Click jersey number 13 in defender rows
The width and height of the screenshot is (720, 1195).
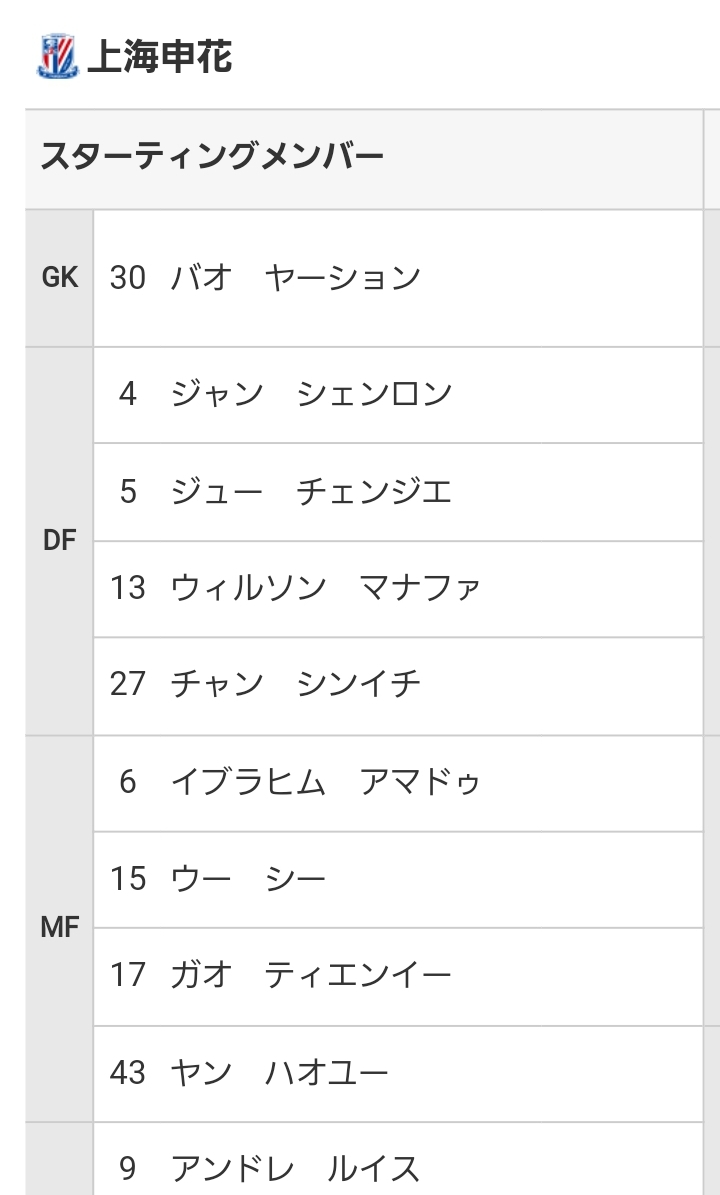pos(128,588)
